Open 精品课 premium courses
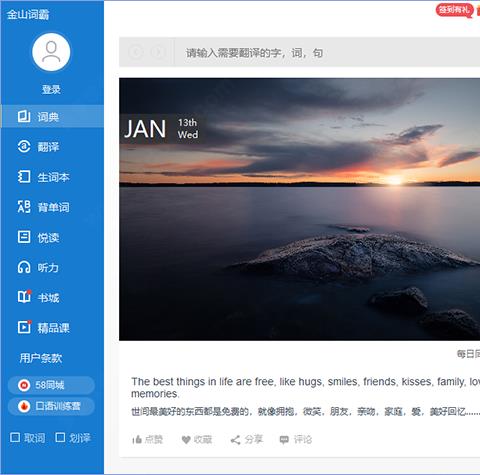 point(52,328)
